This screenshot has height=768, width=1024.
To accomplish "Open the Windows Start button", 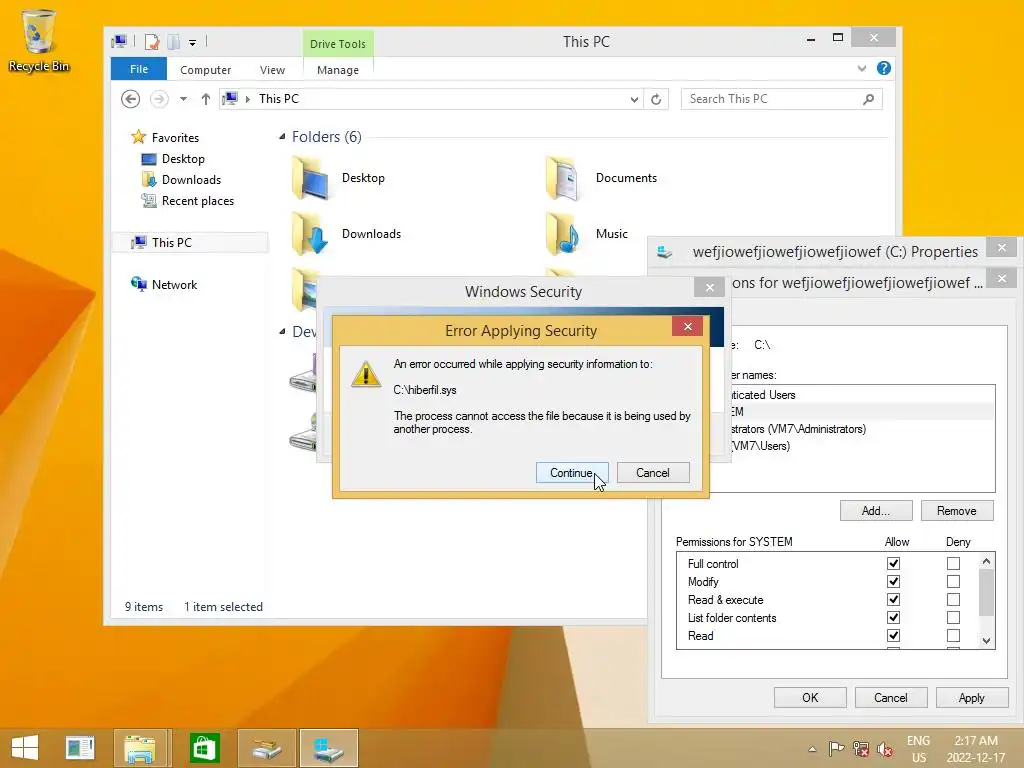I will [x=25, y=748].
